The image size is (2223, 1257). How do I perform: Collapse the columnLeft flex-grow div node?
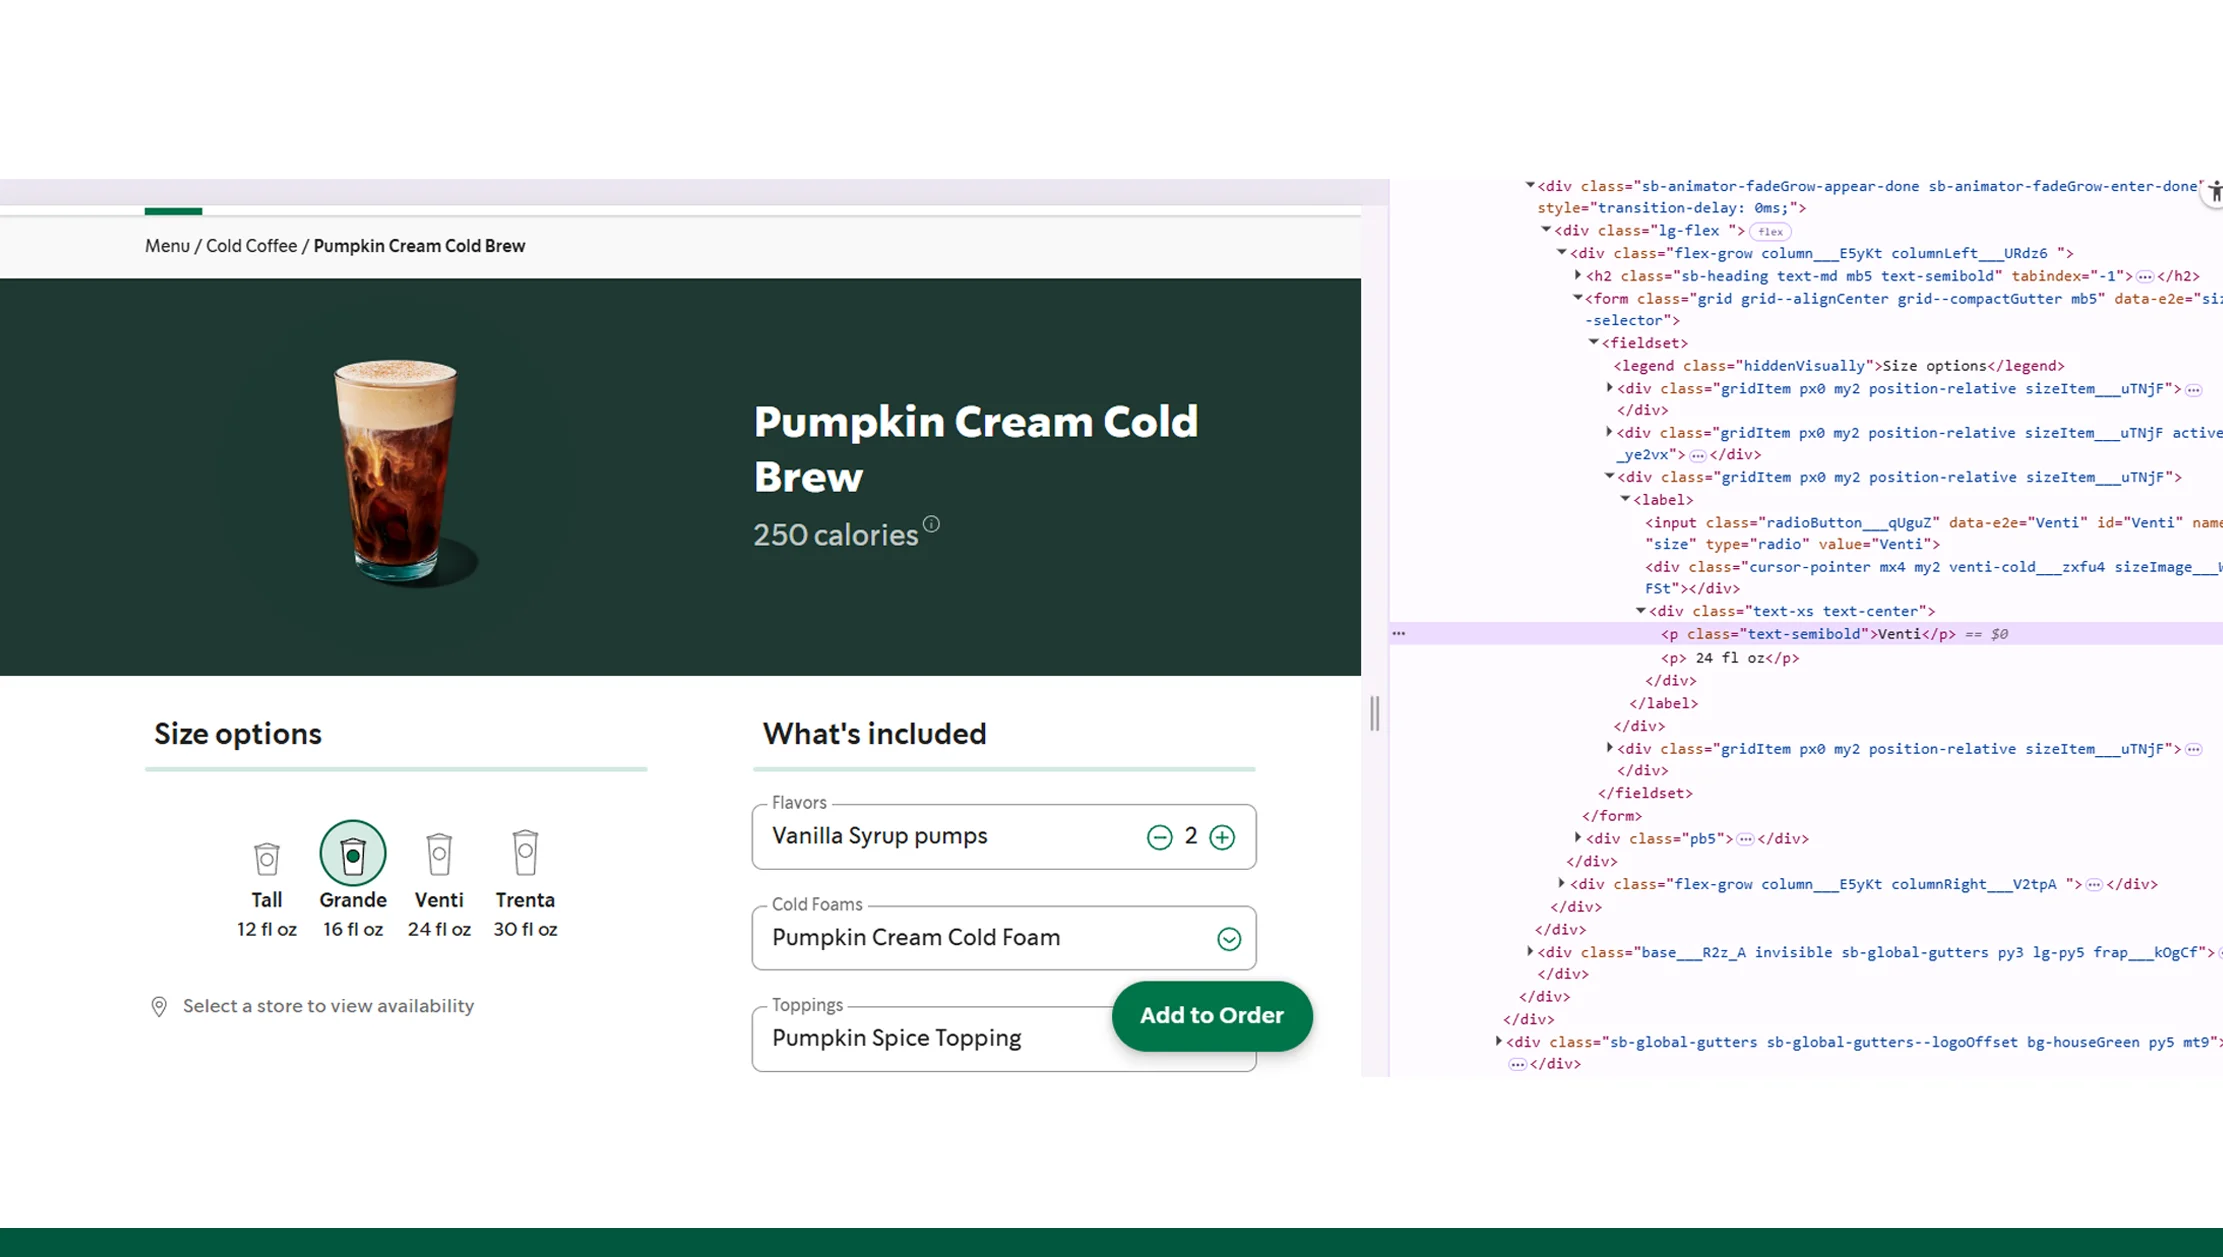pos(1562,253)
